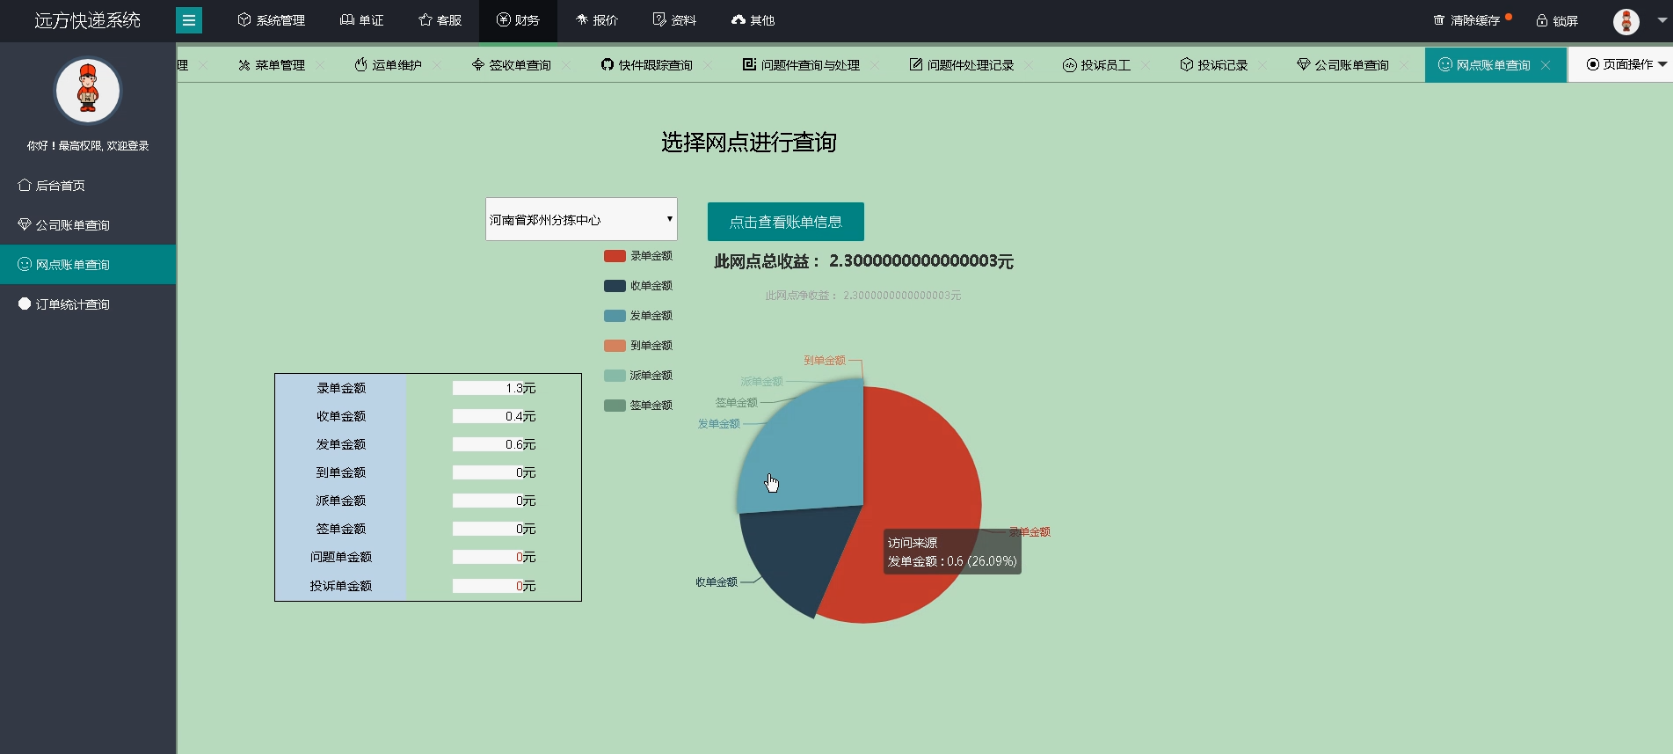
Task: Switch to the 问题件查询与处理 tab
Action: [801, 65]
